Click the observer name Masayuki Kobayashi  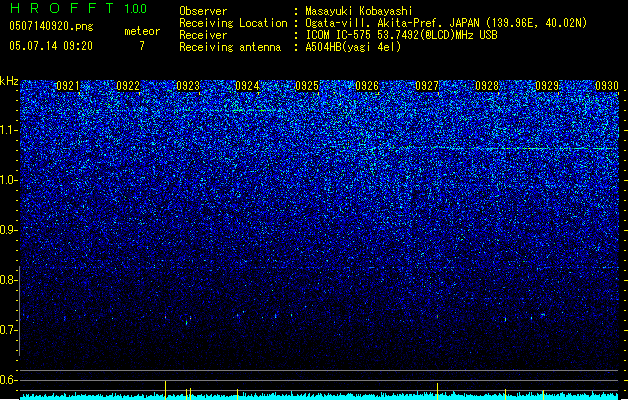pyautogui.click(x=359, y=11)
